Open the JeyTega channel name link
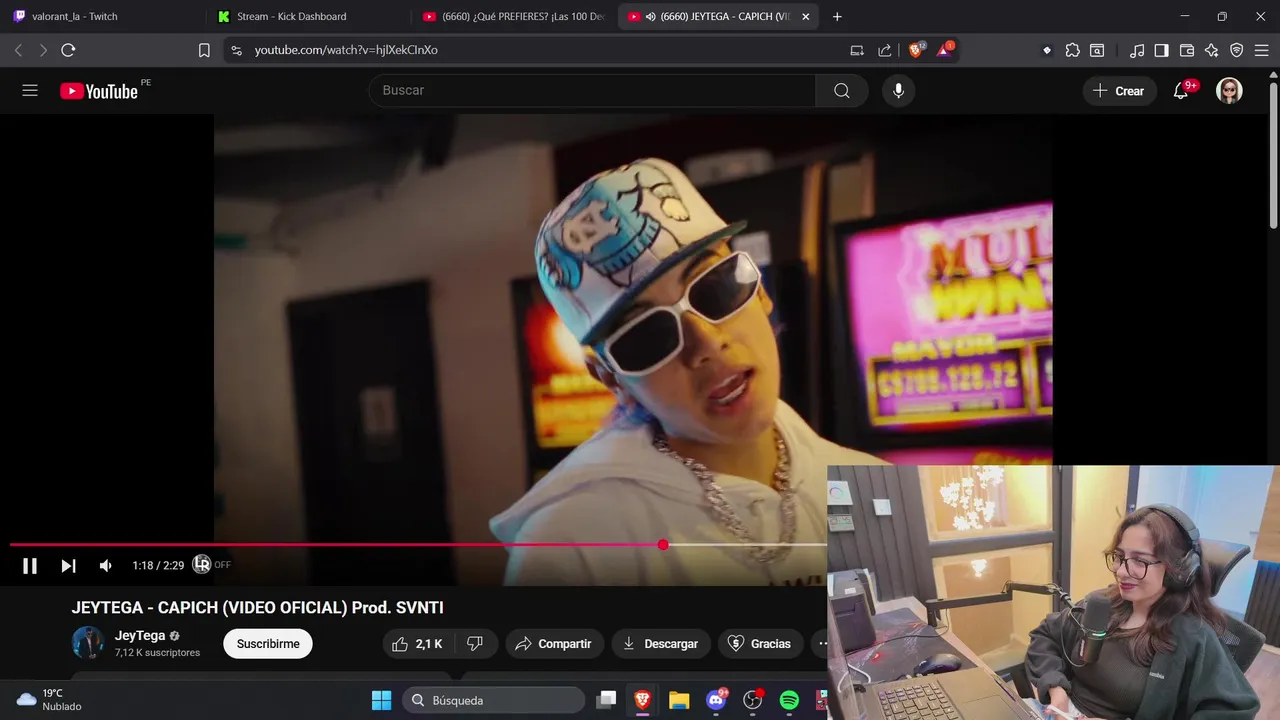Image resolution: width=1280 pixels, height=720 pixels. coord(140,635)
